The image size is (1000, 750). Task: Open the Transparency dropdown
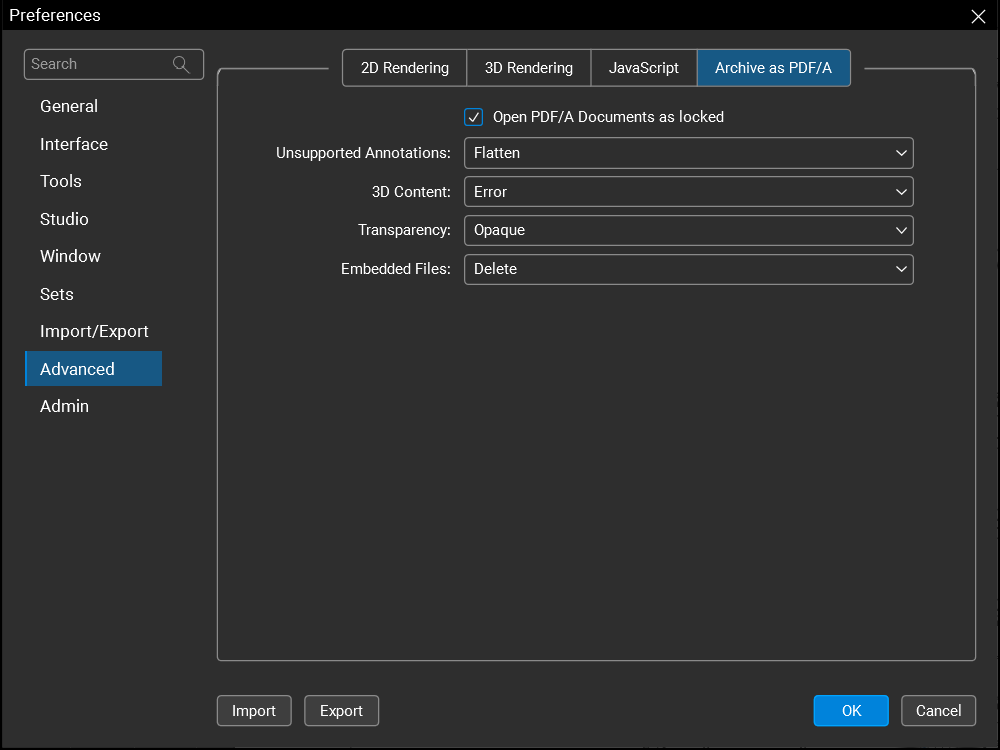point(688,230)
